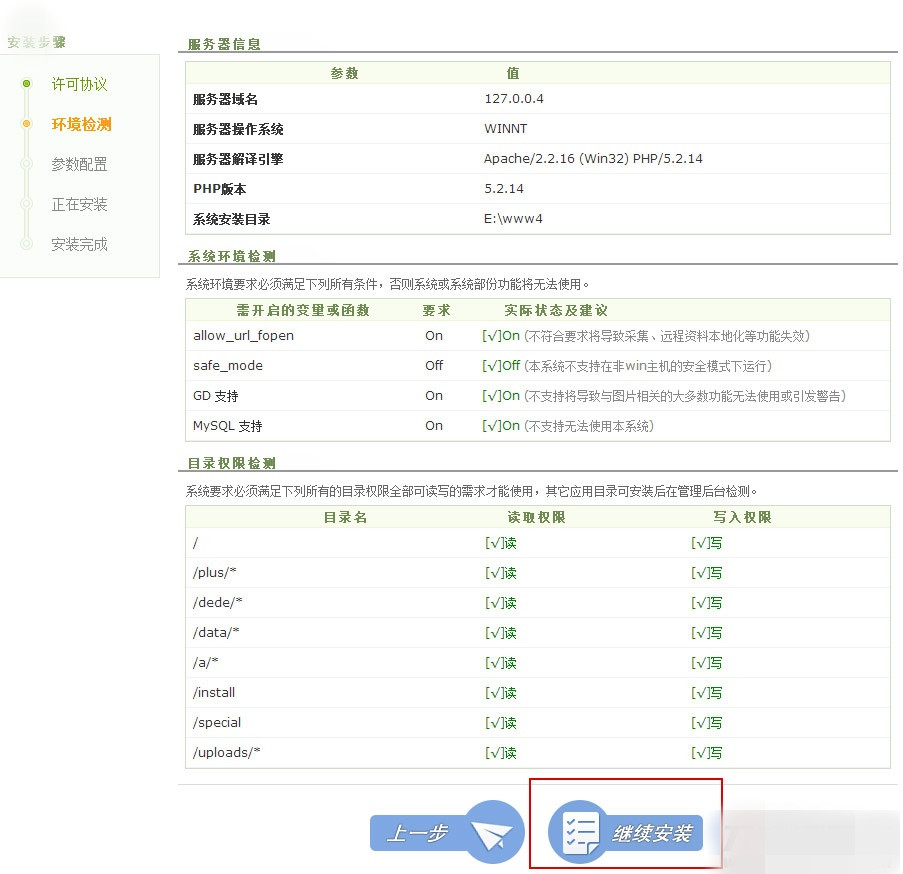
Task: Click the 写入权限 column header
Action: pos(742,517)
